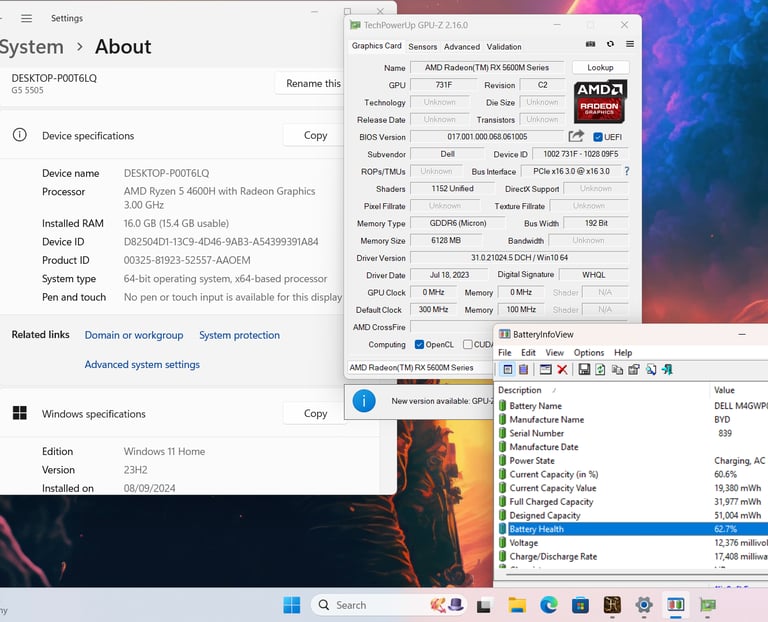Screen dimensions: 768x622
Task: Click the Settings gear taskbar icon
Action: (x=644, y=605)
